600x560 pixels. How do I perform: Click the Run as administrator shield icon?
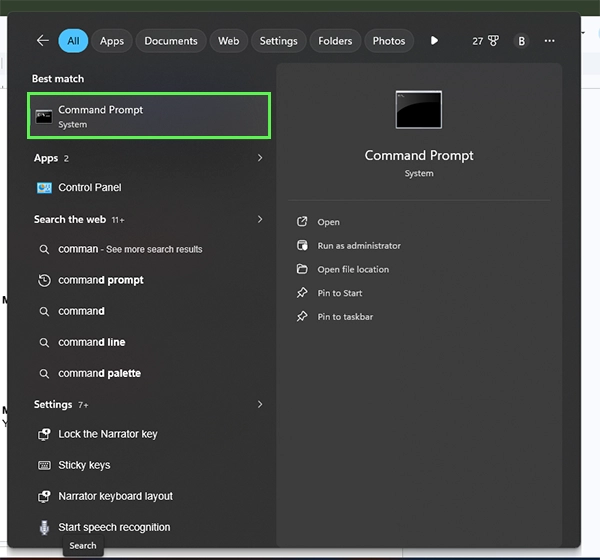pos(302,245)
